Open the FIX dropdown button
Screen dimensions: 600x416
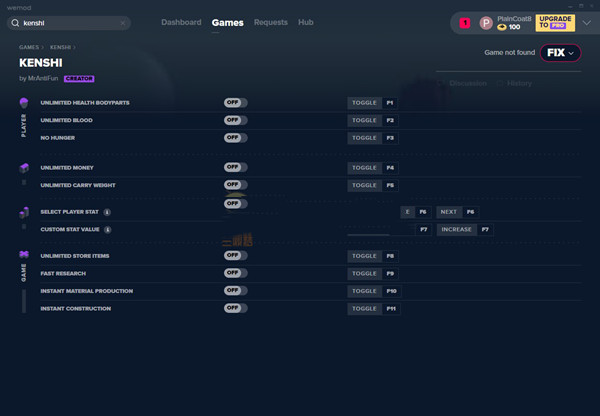560,53
